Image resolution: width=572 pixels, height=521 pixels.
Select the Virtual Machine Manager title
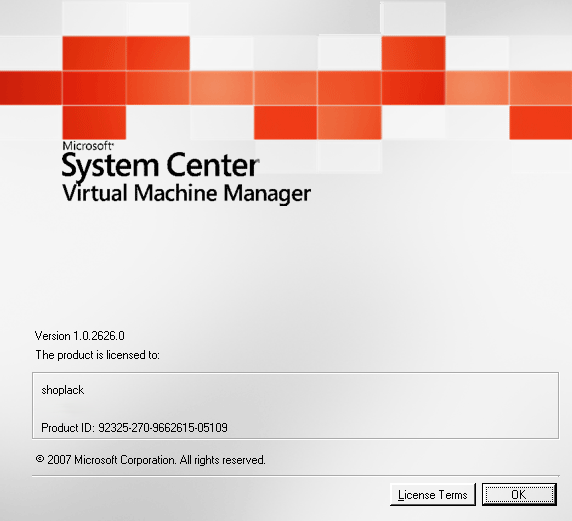tap(186, 193)
